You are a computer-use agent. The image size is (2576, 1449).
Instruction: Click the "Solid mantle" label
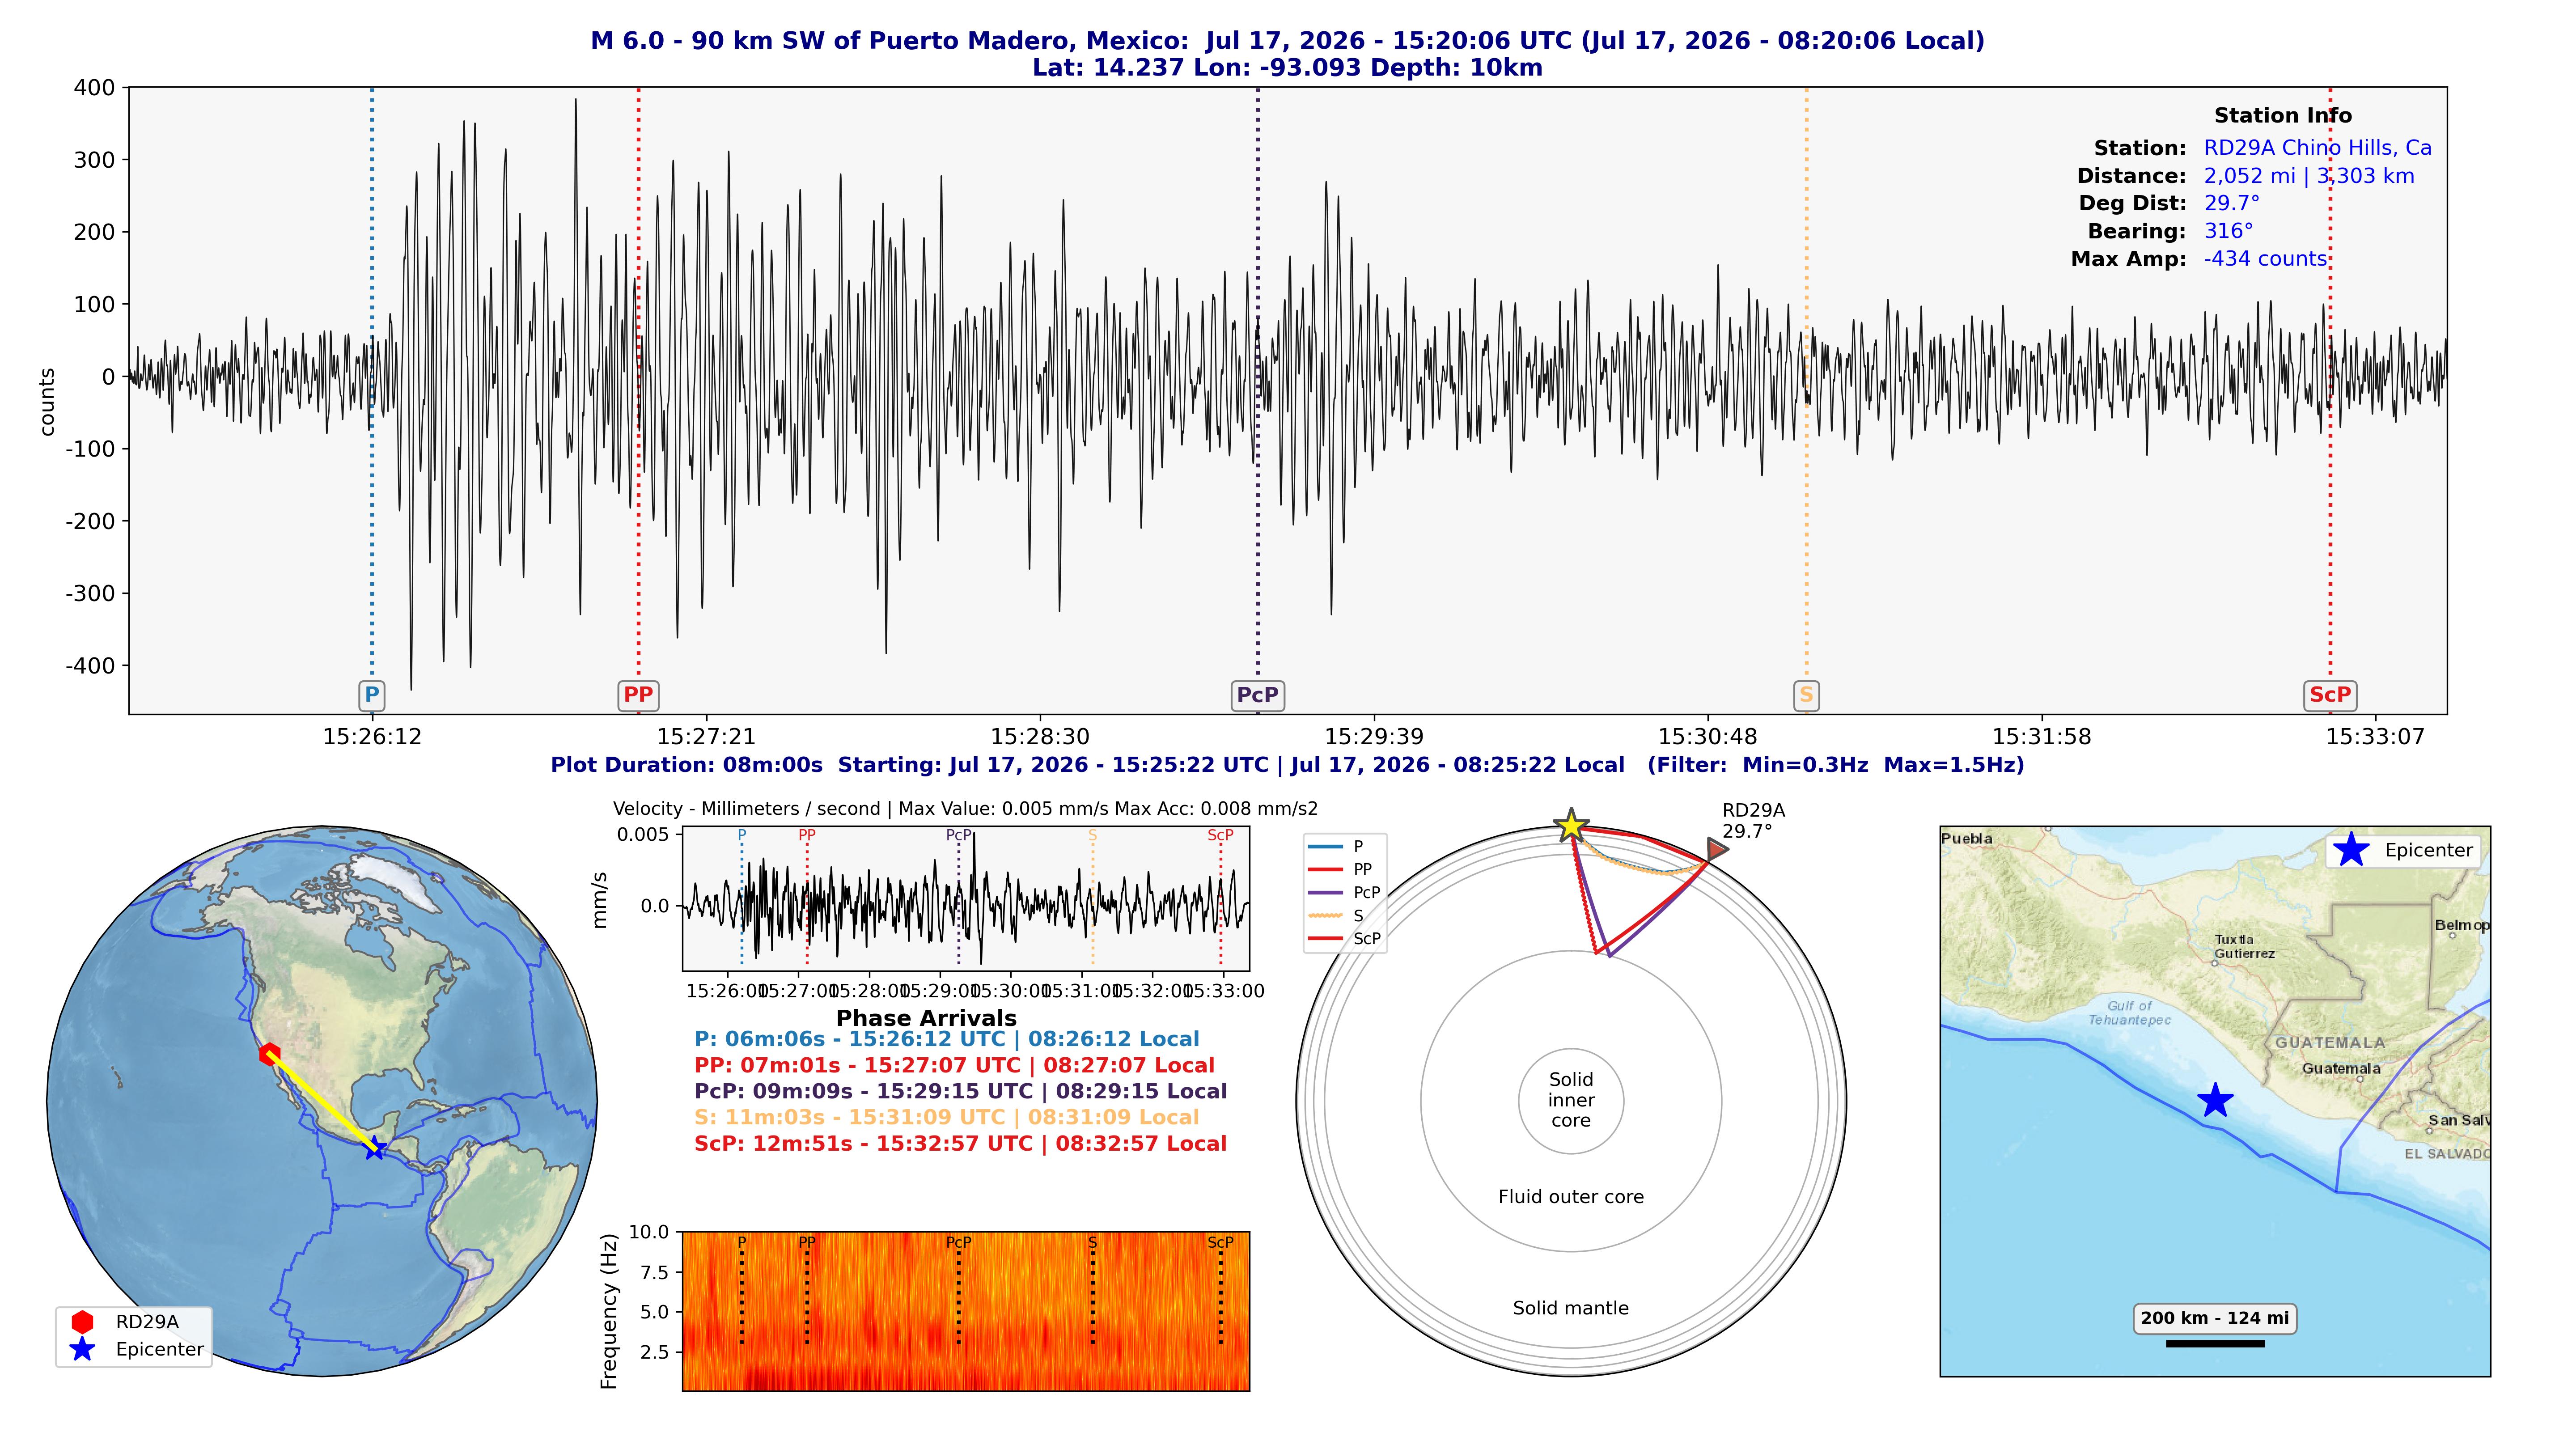coord(1570,1308)
